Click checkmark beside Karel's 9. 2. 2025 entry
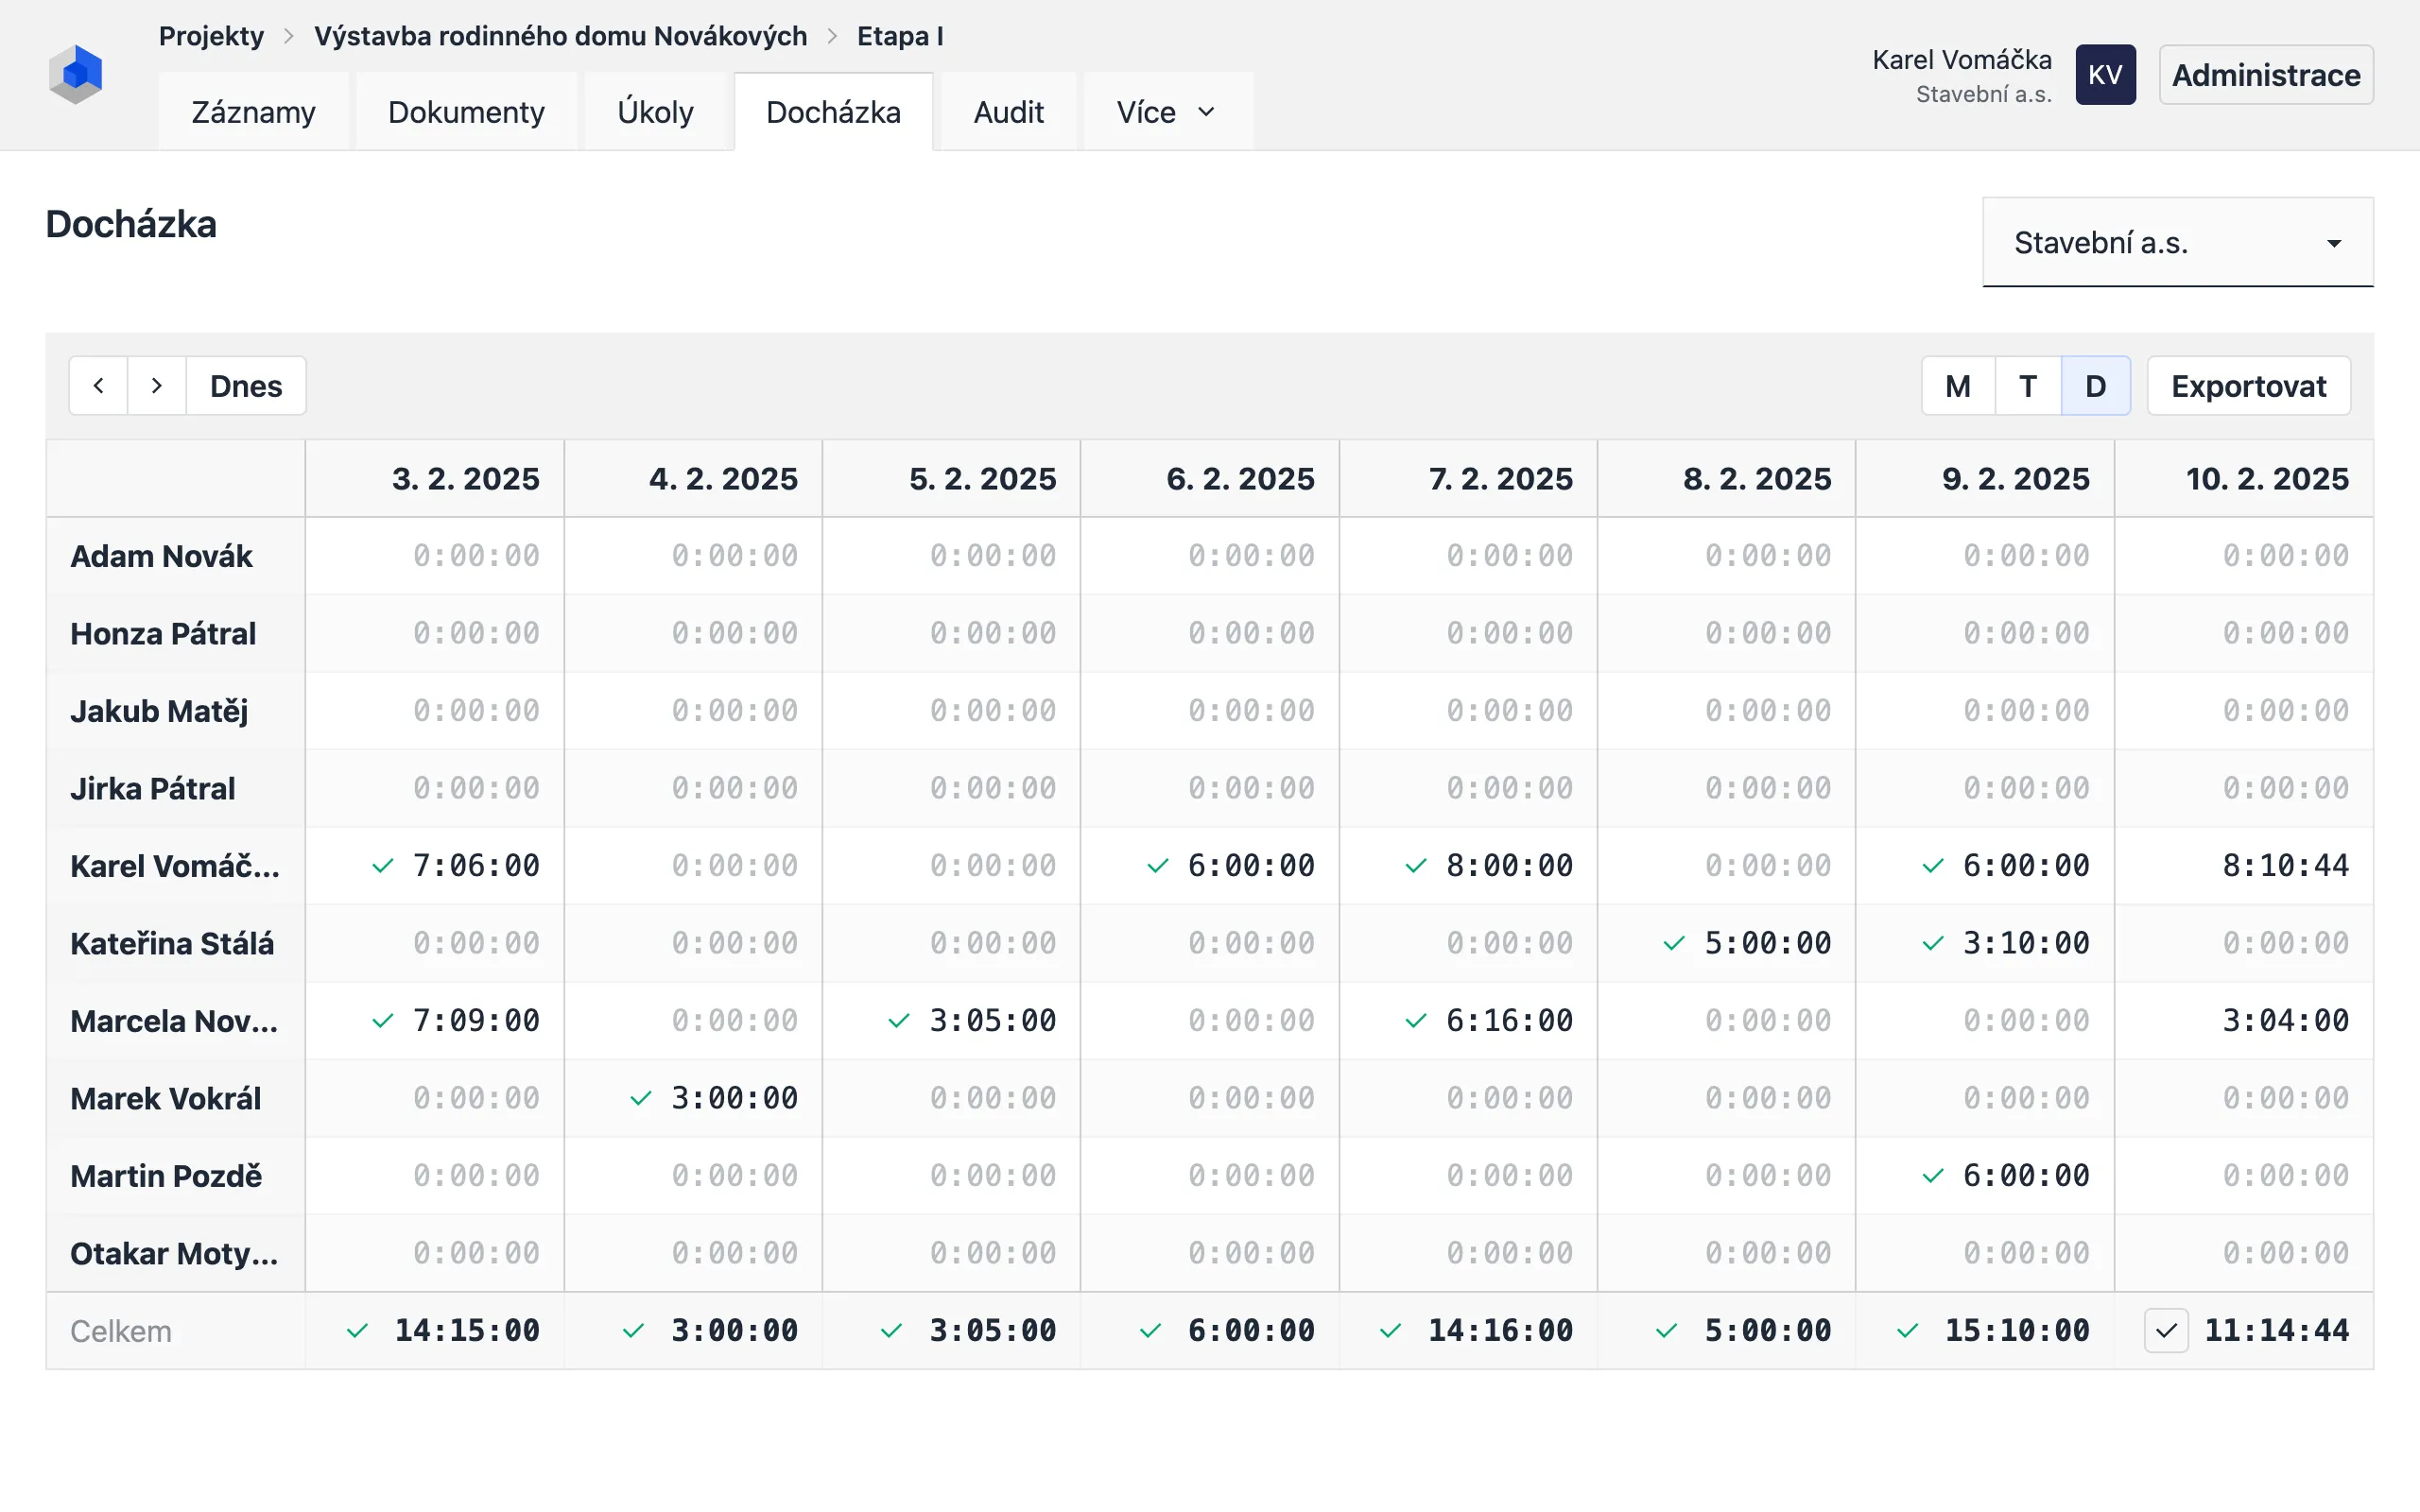 point(1933,866)
